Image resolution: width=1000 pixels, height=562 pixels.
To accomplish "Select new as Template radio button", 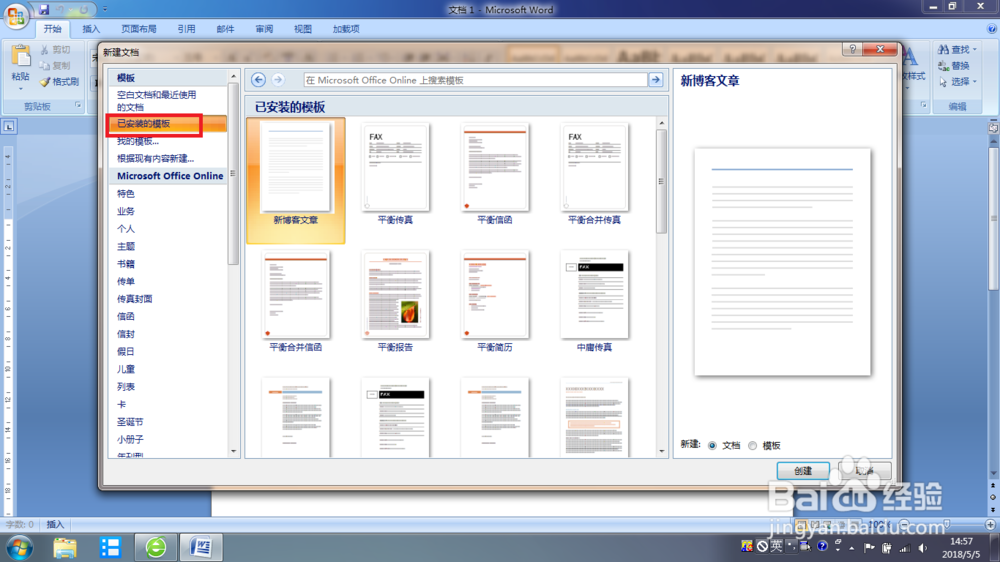I will [753, 446].
